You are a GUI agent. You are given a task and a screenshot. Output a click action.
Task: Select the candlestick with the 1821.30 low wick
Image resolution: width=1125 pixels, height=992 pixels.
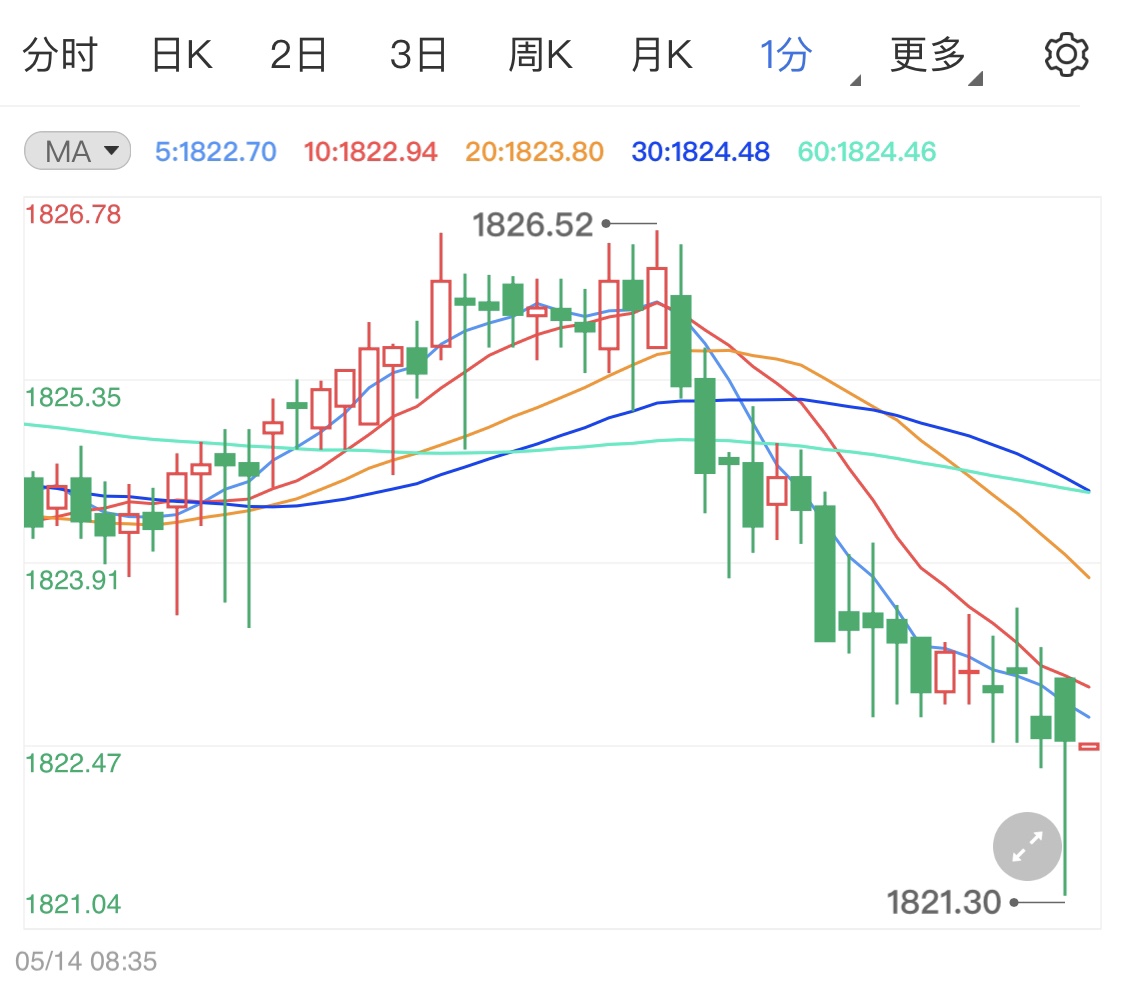click(x=1065, y=785)
